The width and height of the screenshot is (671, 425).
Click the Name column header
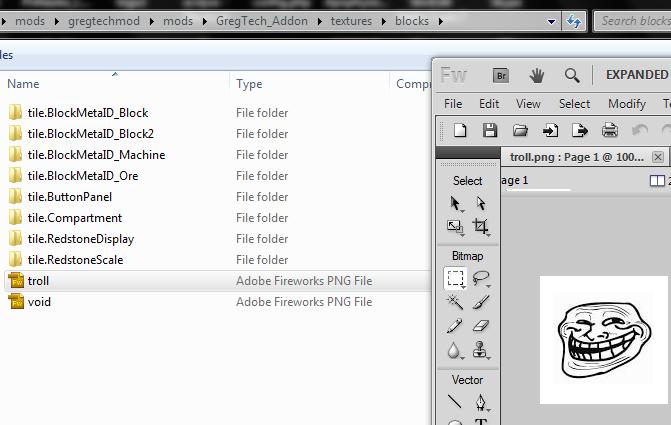[24, 84]
